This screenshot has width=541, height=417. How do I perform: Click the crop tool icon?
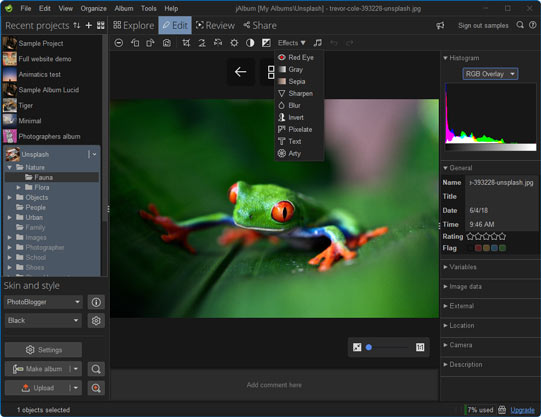pyautogui.click(x=186, y=43)
